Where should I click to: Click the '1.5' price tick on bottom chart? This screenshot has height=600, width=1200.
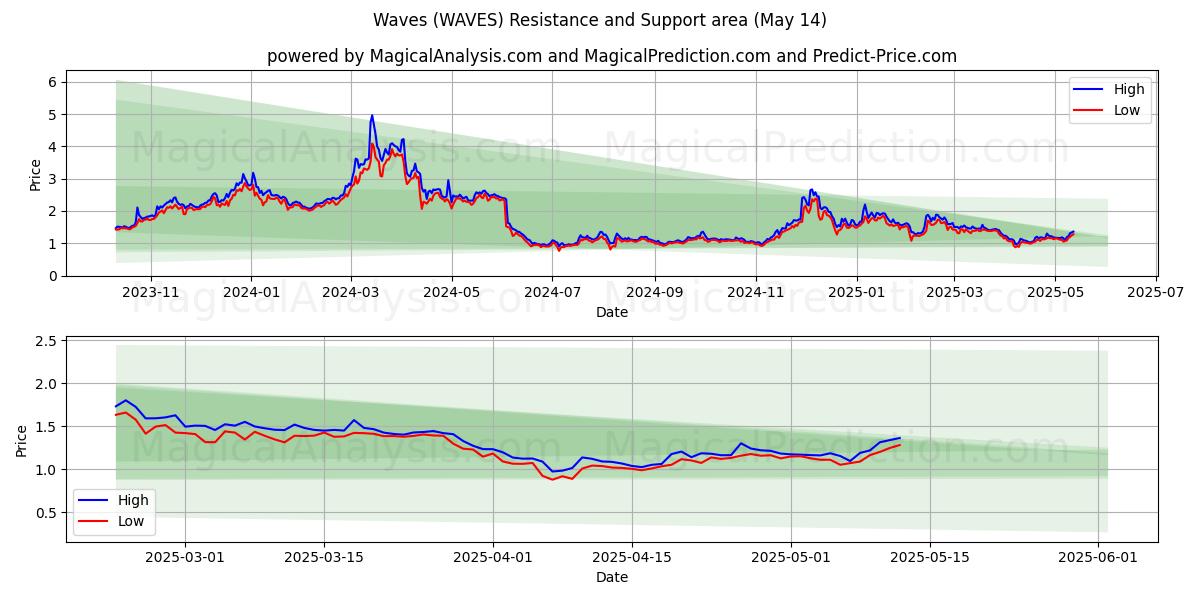[48, 427]
